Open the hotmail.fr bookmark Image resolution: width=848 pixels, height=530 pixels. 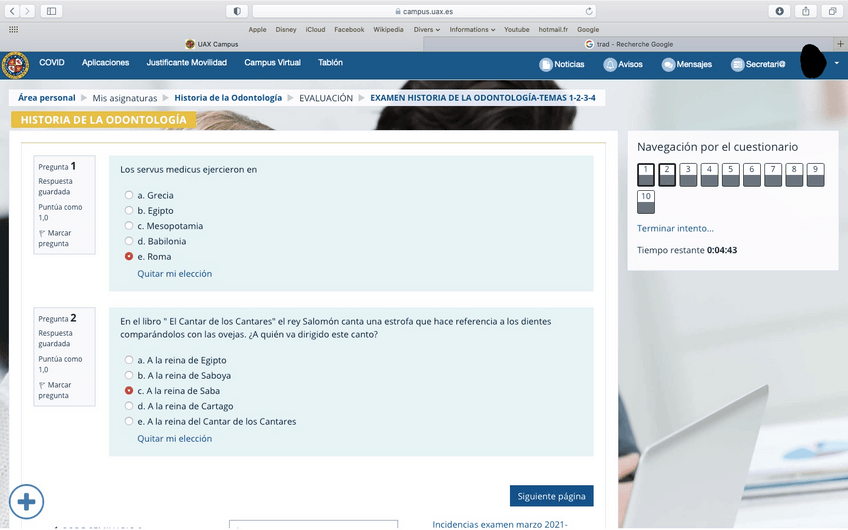pos(553,29)
